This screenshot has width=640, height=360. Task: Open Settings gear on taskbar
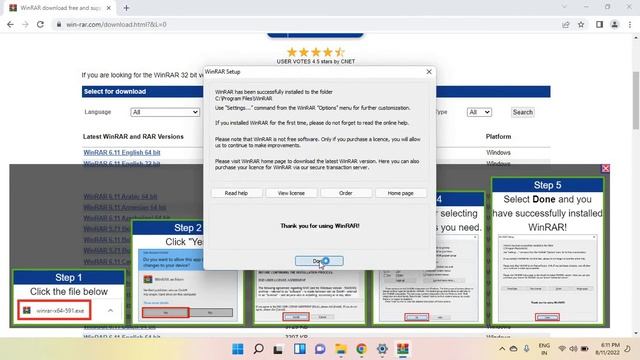pyautogui.click(x=382, y=349)
